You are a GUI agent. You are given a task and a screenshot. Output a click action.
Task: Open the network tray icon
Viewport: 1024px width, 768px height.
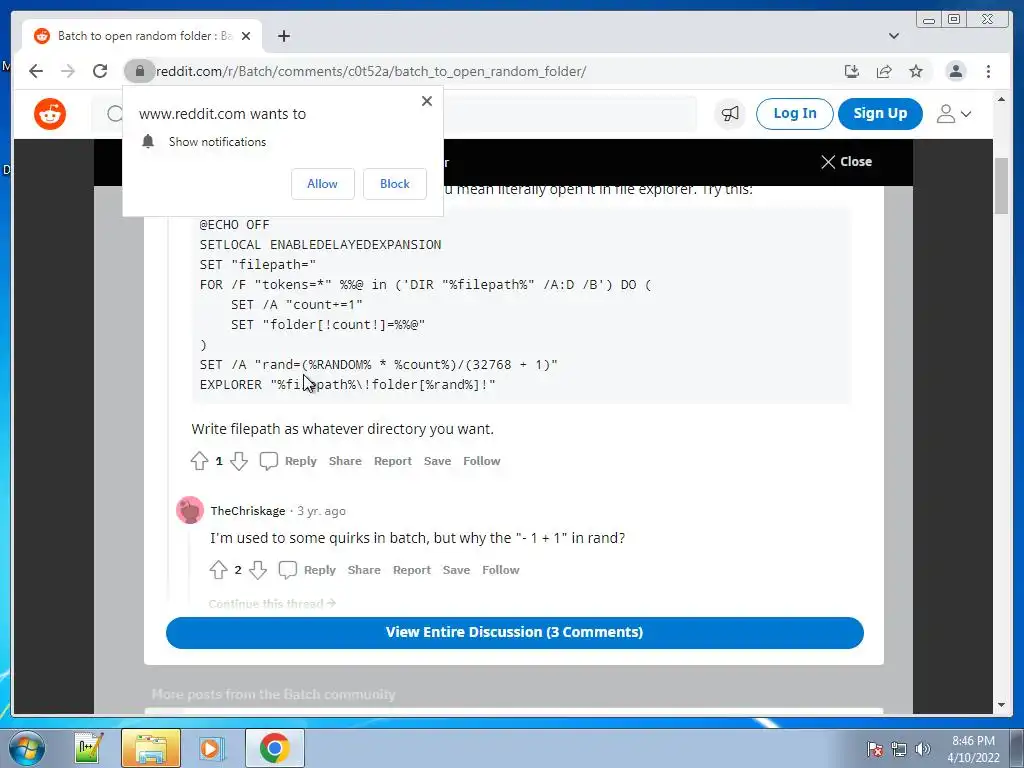(899, 749)
